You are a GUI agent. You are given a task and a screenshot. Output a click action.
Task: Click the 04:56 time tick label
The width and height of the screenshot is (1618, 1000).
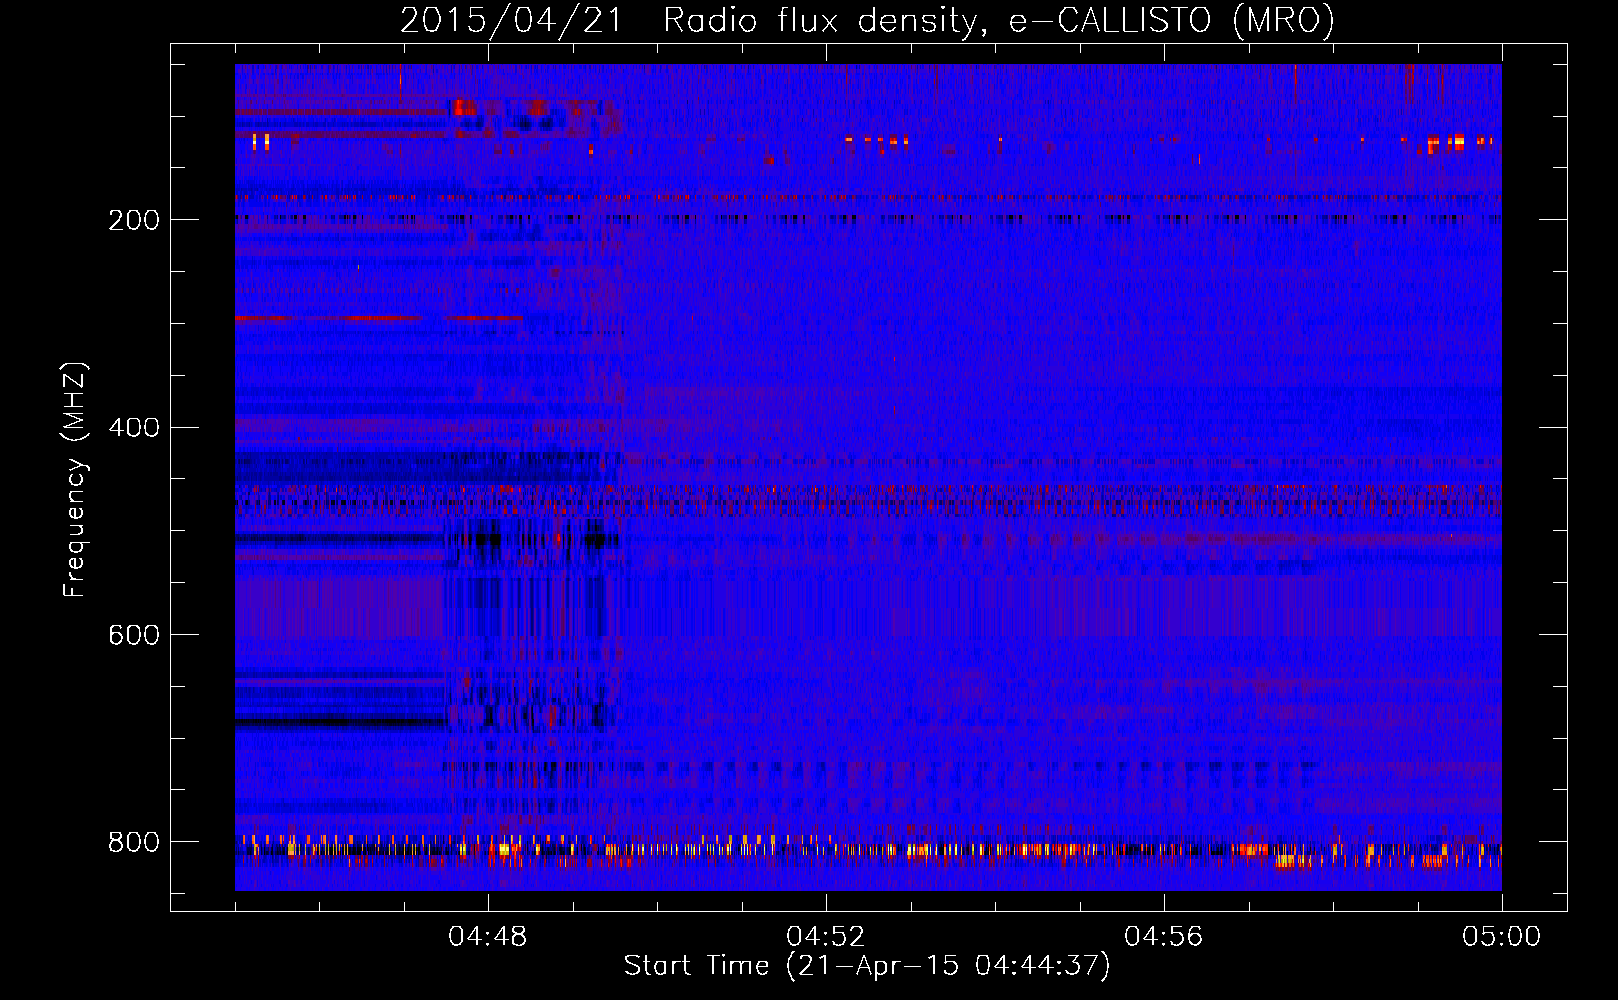point(1163,937)
